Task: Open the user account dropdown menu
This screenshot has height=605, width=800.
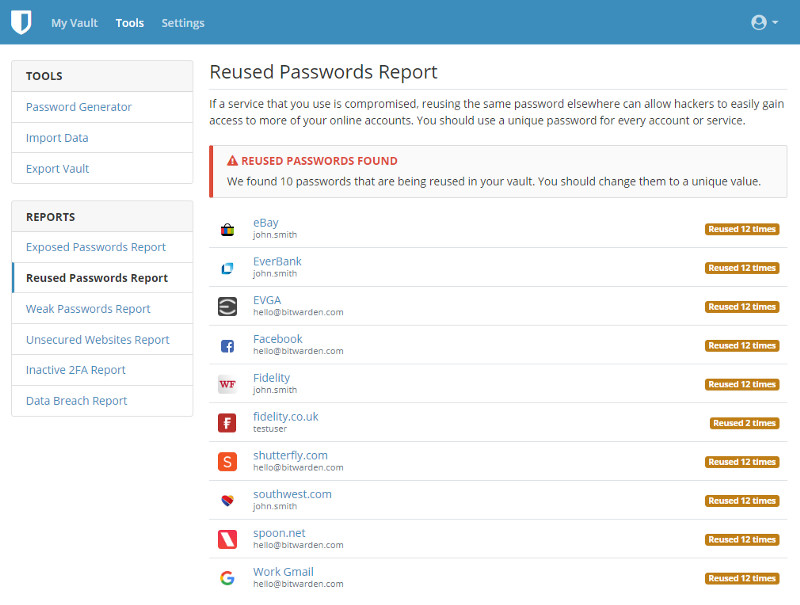Action: point(764,22)
